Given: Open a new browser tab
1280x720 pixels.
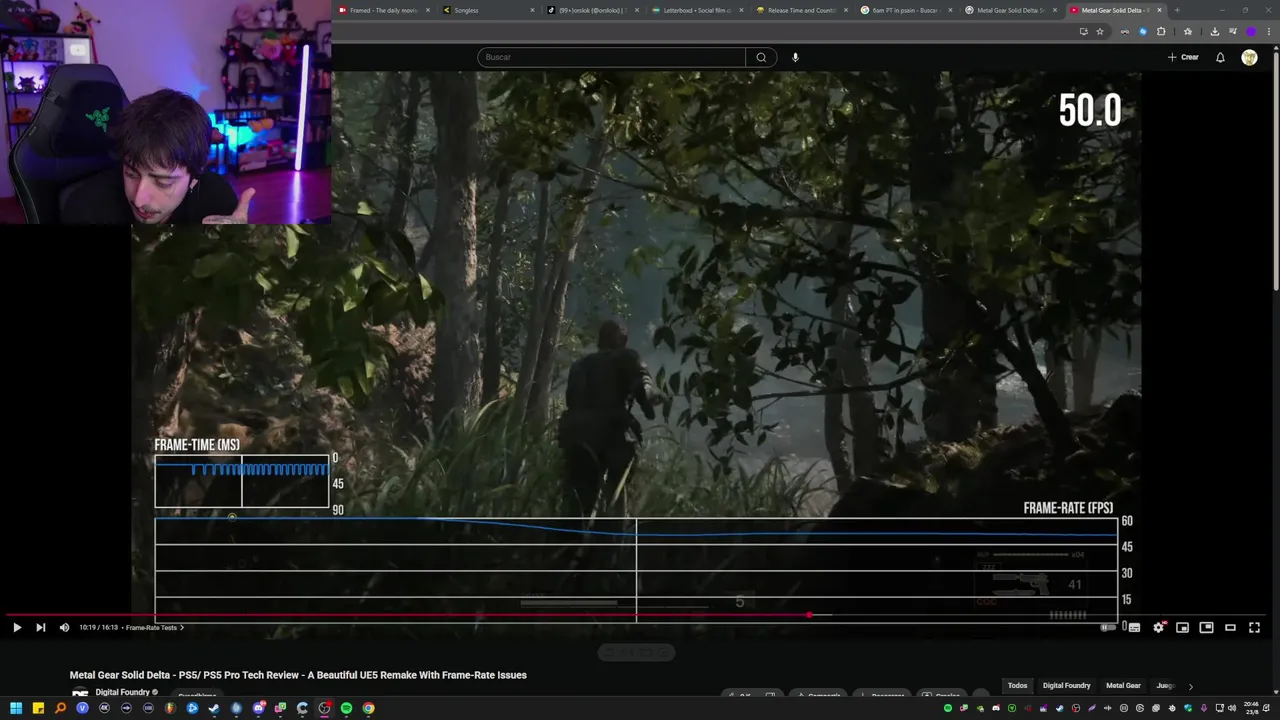Looking at the screenshot, I should click(x=1176, y=10).
